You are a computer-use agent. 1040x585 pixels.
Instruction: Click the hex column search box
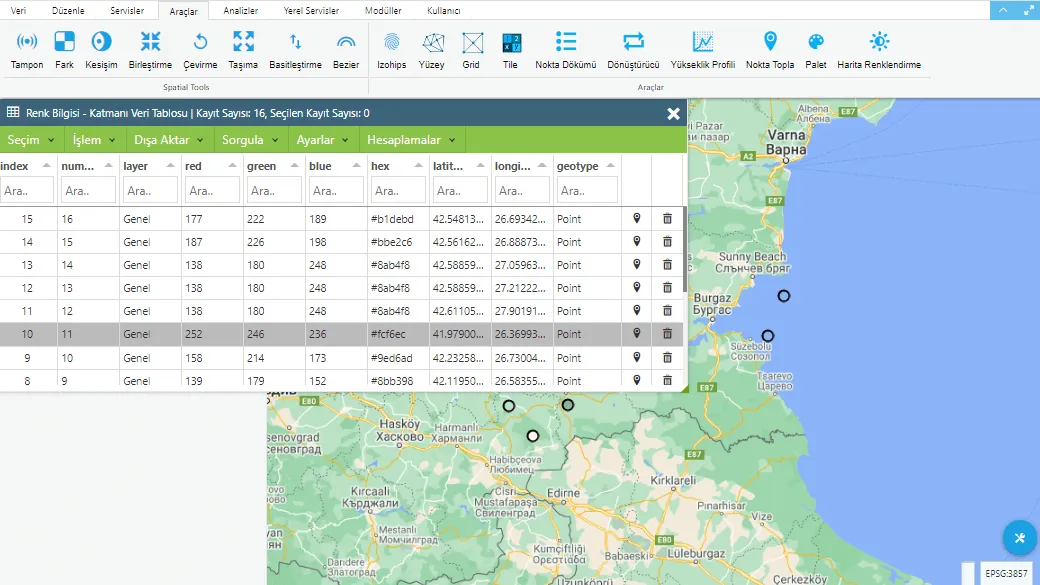pyautogui.click(x=397, y=190)
